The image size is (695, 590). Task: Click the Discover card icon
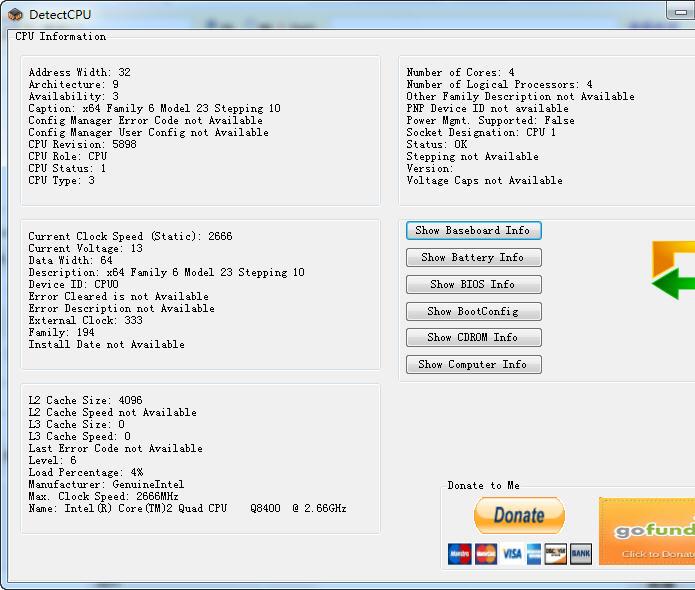[x=556, y=553]
